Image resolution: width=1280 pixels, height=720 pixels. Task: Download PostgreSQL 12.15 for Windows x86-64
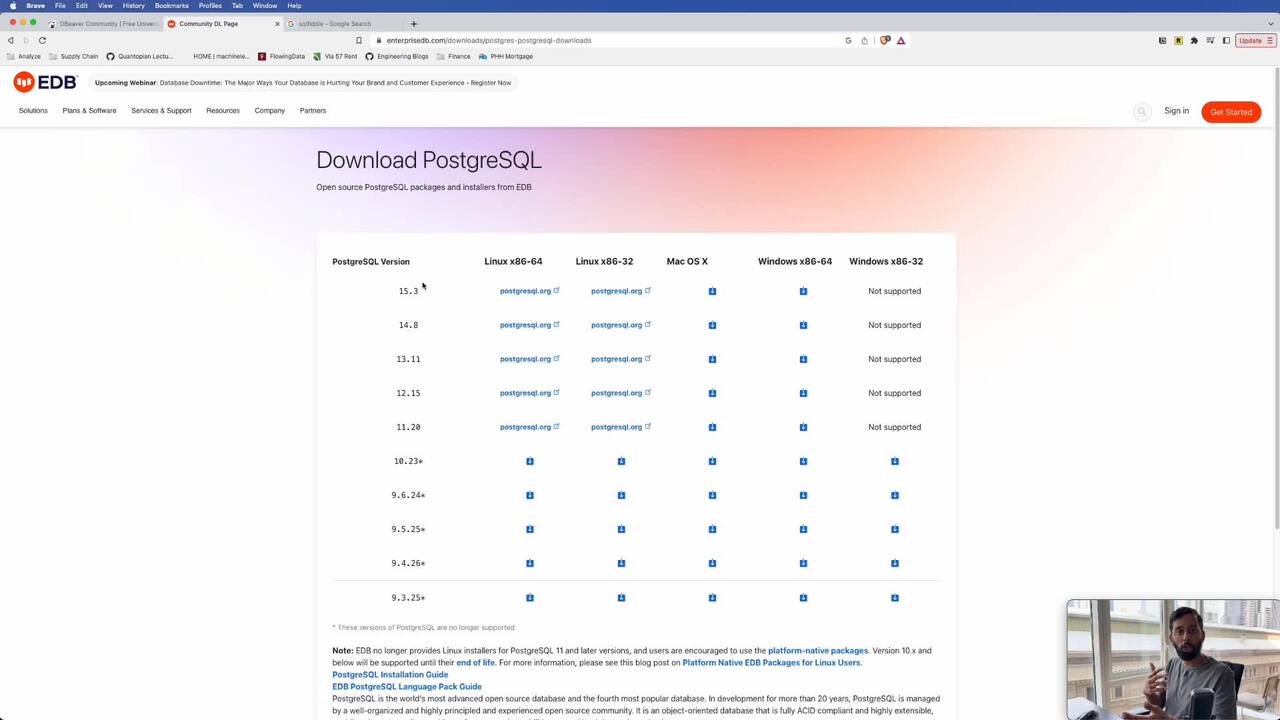[803, 393]
